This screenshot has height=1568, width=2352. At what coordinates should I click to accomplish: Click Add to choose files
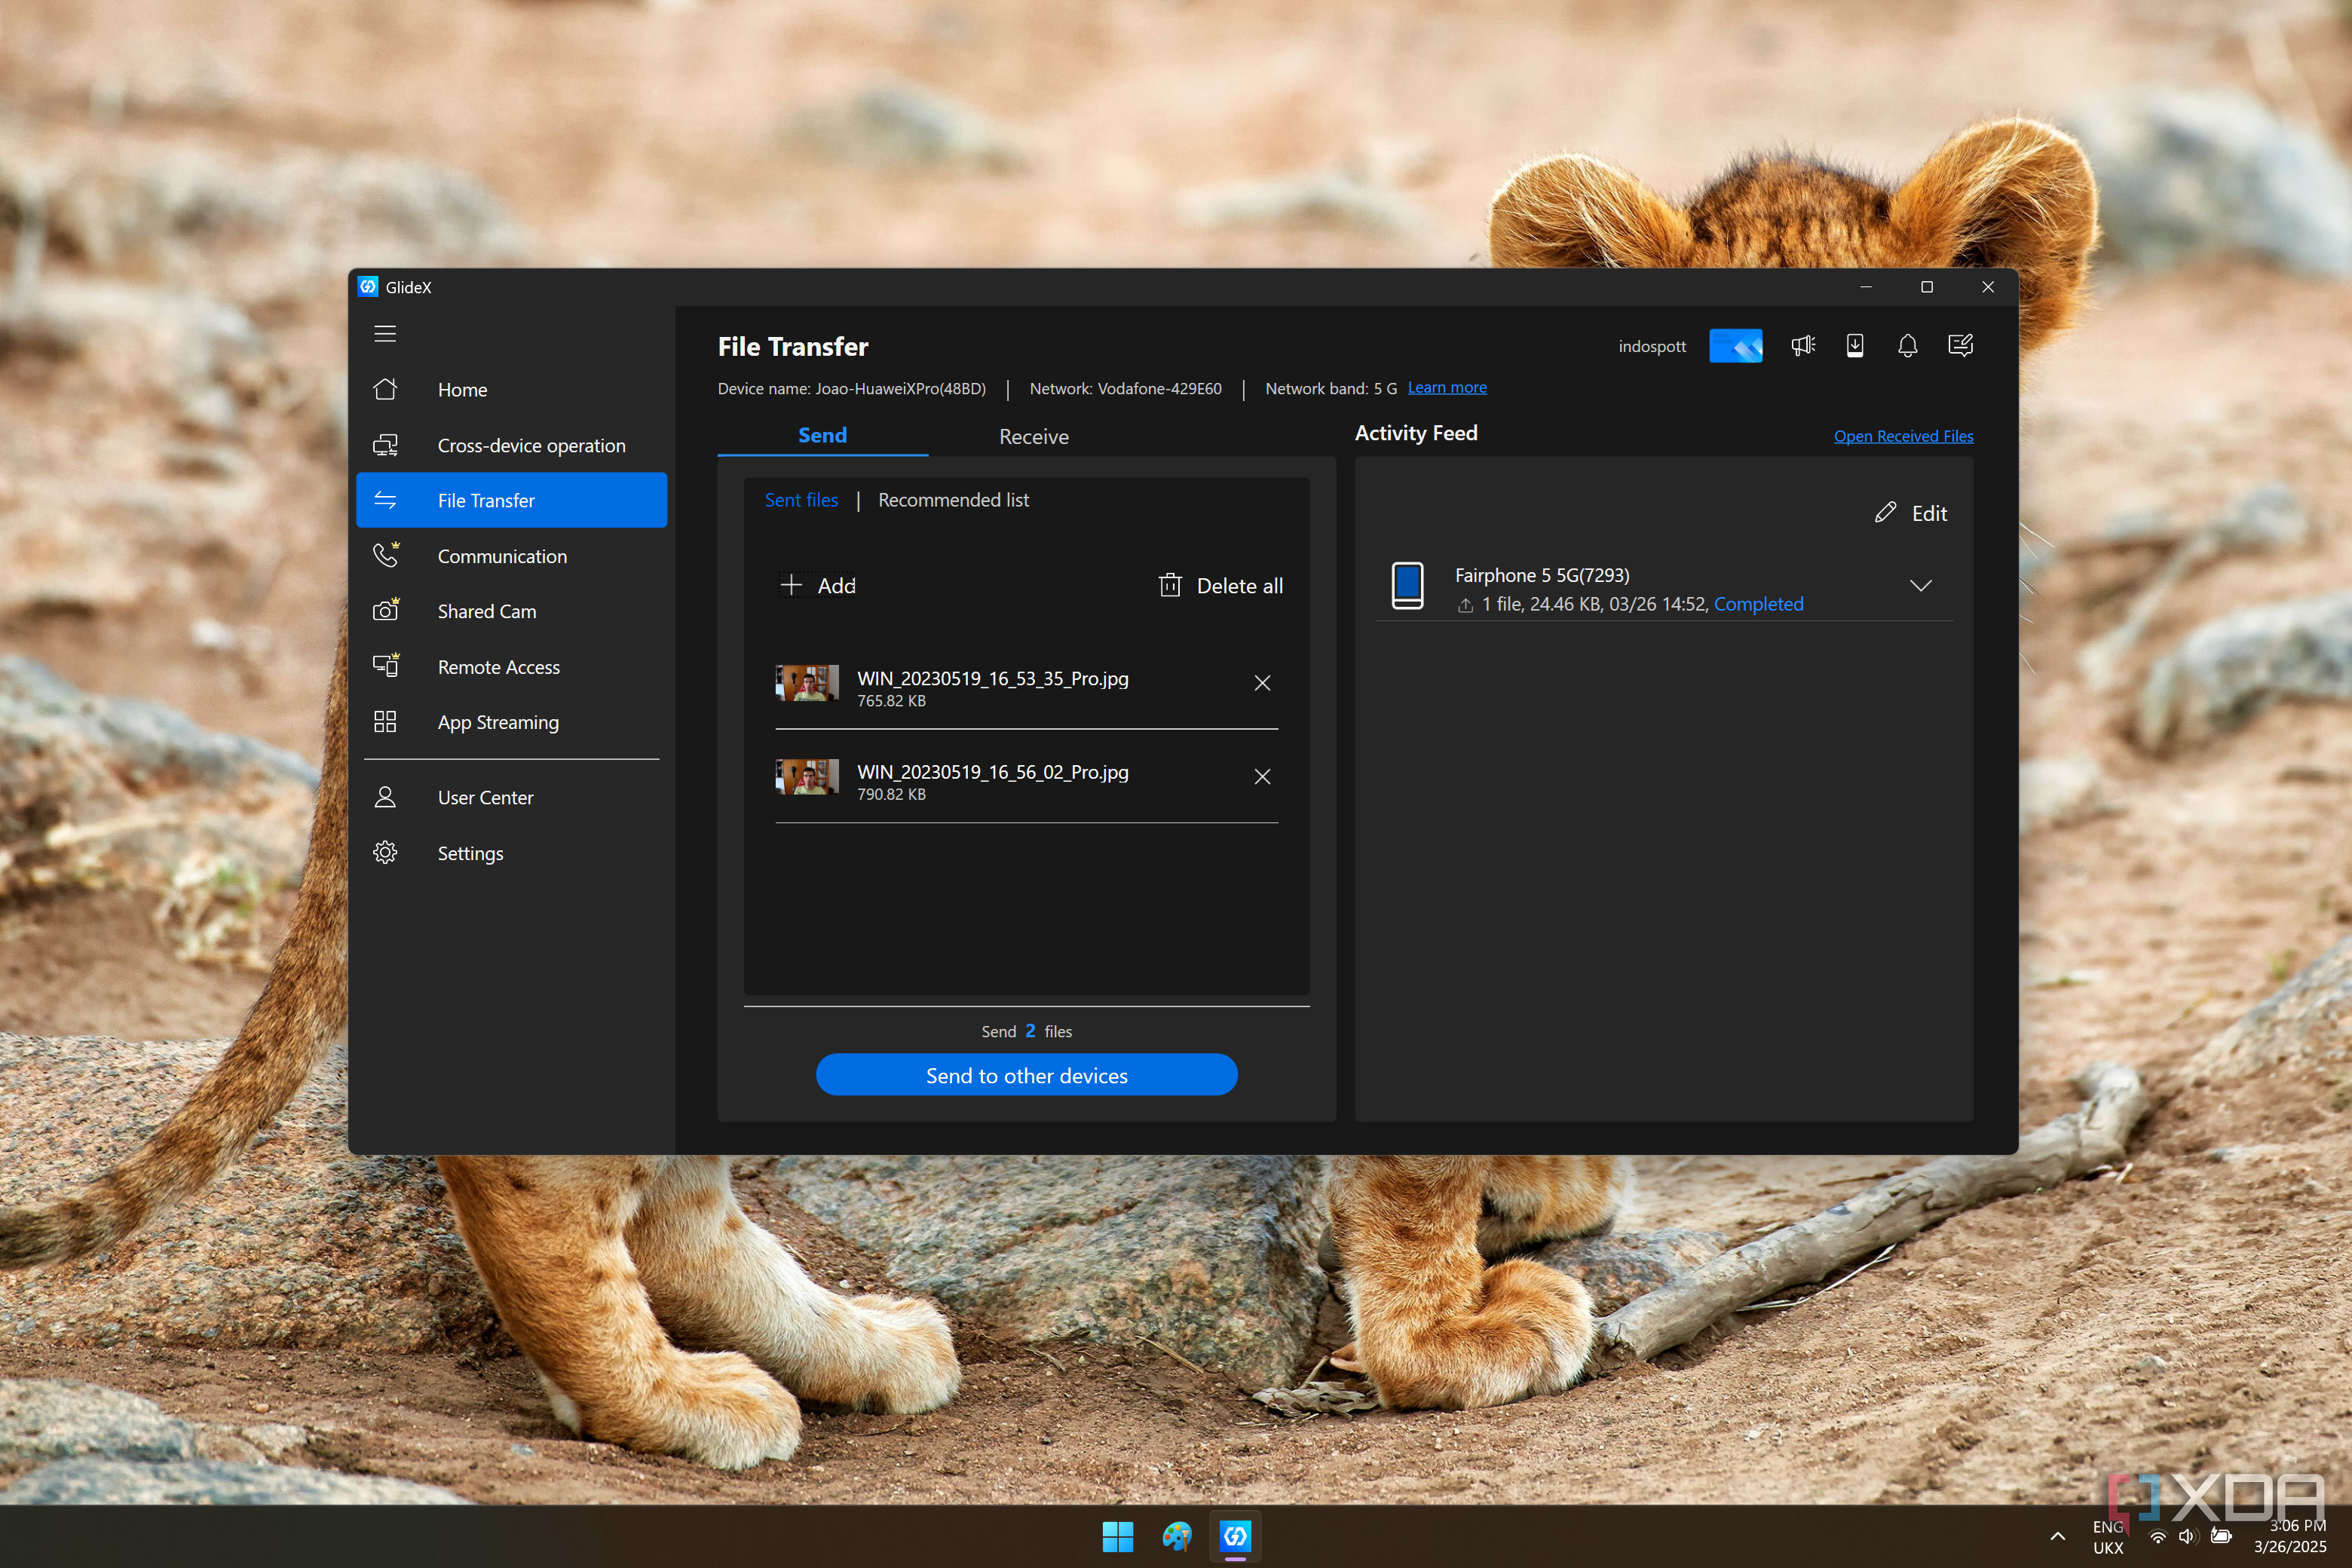(x=818, y=586)
